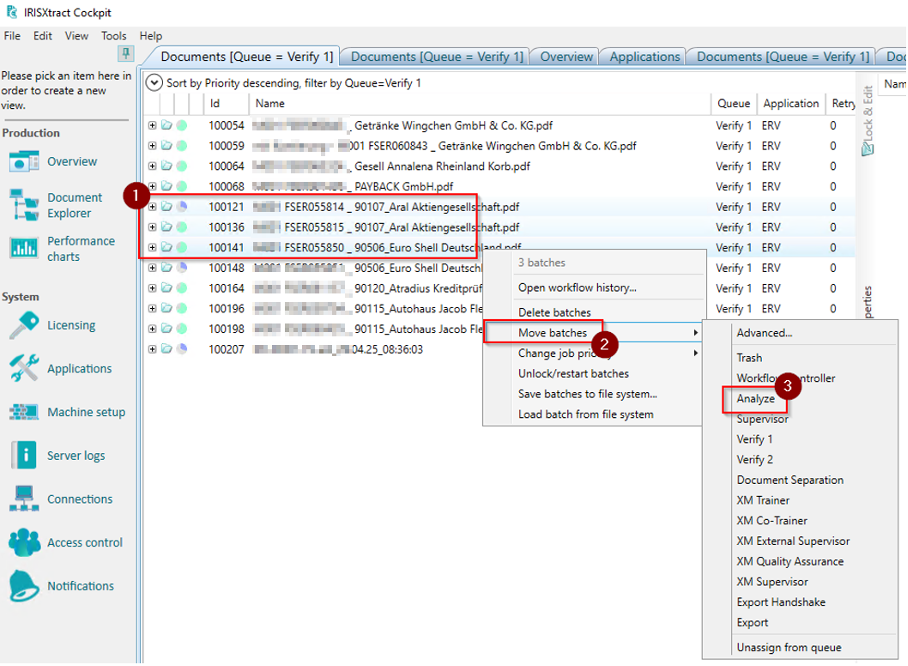Choose Load batch from file system
Viewport: 908px width, 666px height.
coord(585,415)
